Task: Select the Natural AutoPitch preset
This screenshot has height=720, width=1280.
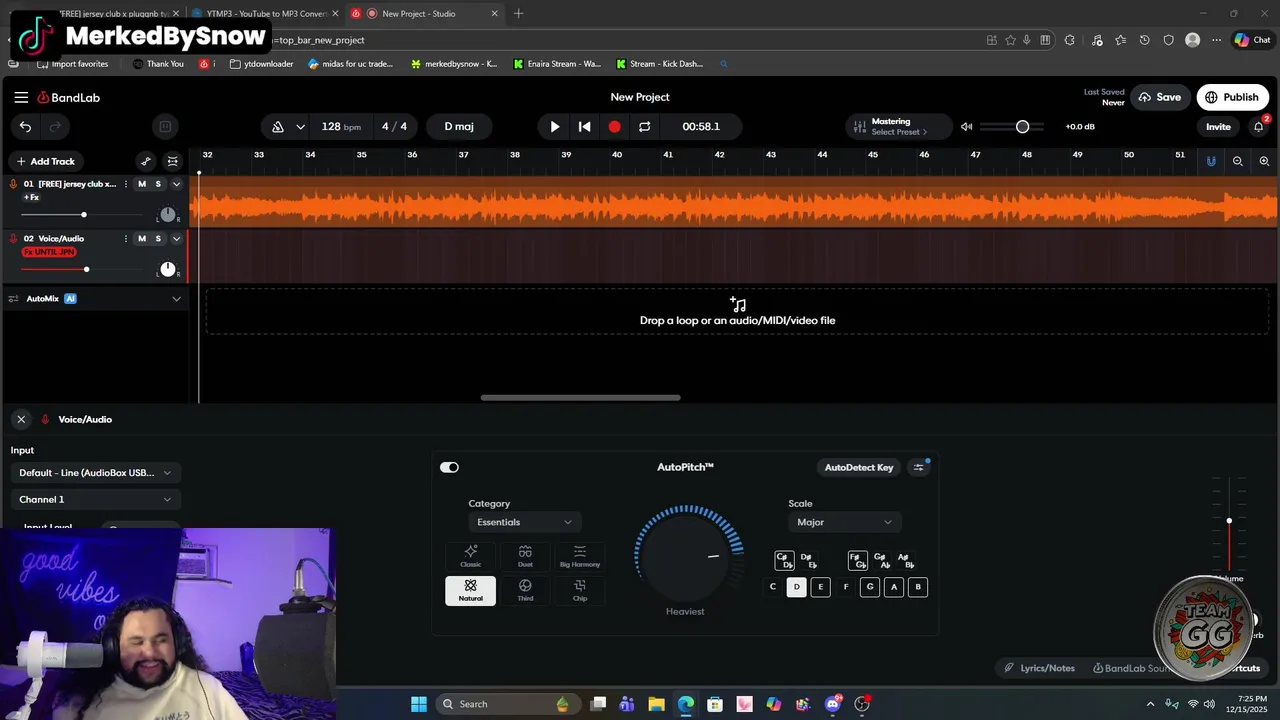Action: click(470, 590)
